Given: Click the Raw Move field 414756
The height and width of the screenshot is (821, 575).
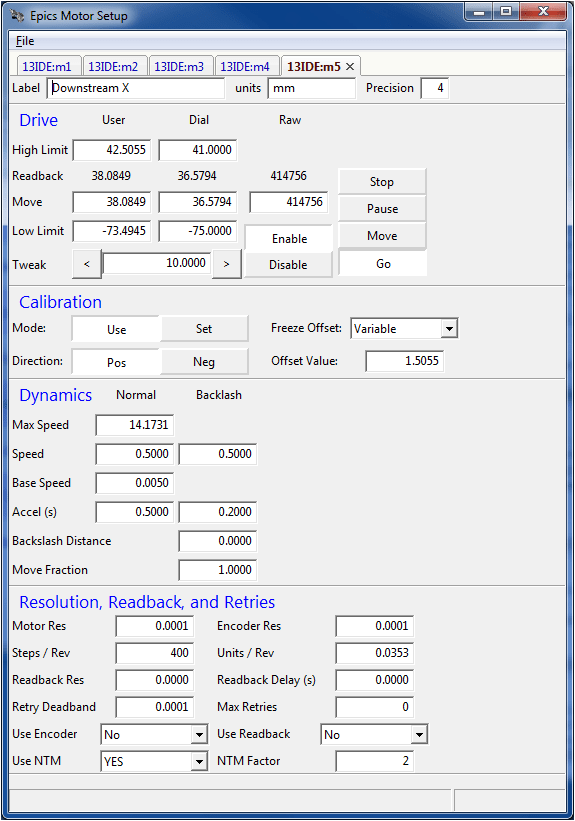Looking at the screenshot, I should coord(289,202).
